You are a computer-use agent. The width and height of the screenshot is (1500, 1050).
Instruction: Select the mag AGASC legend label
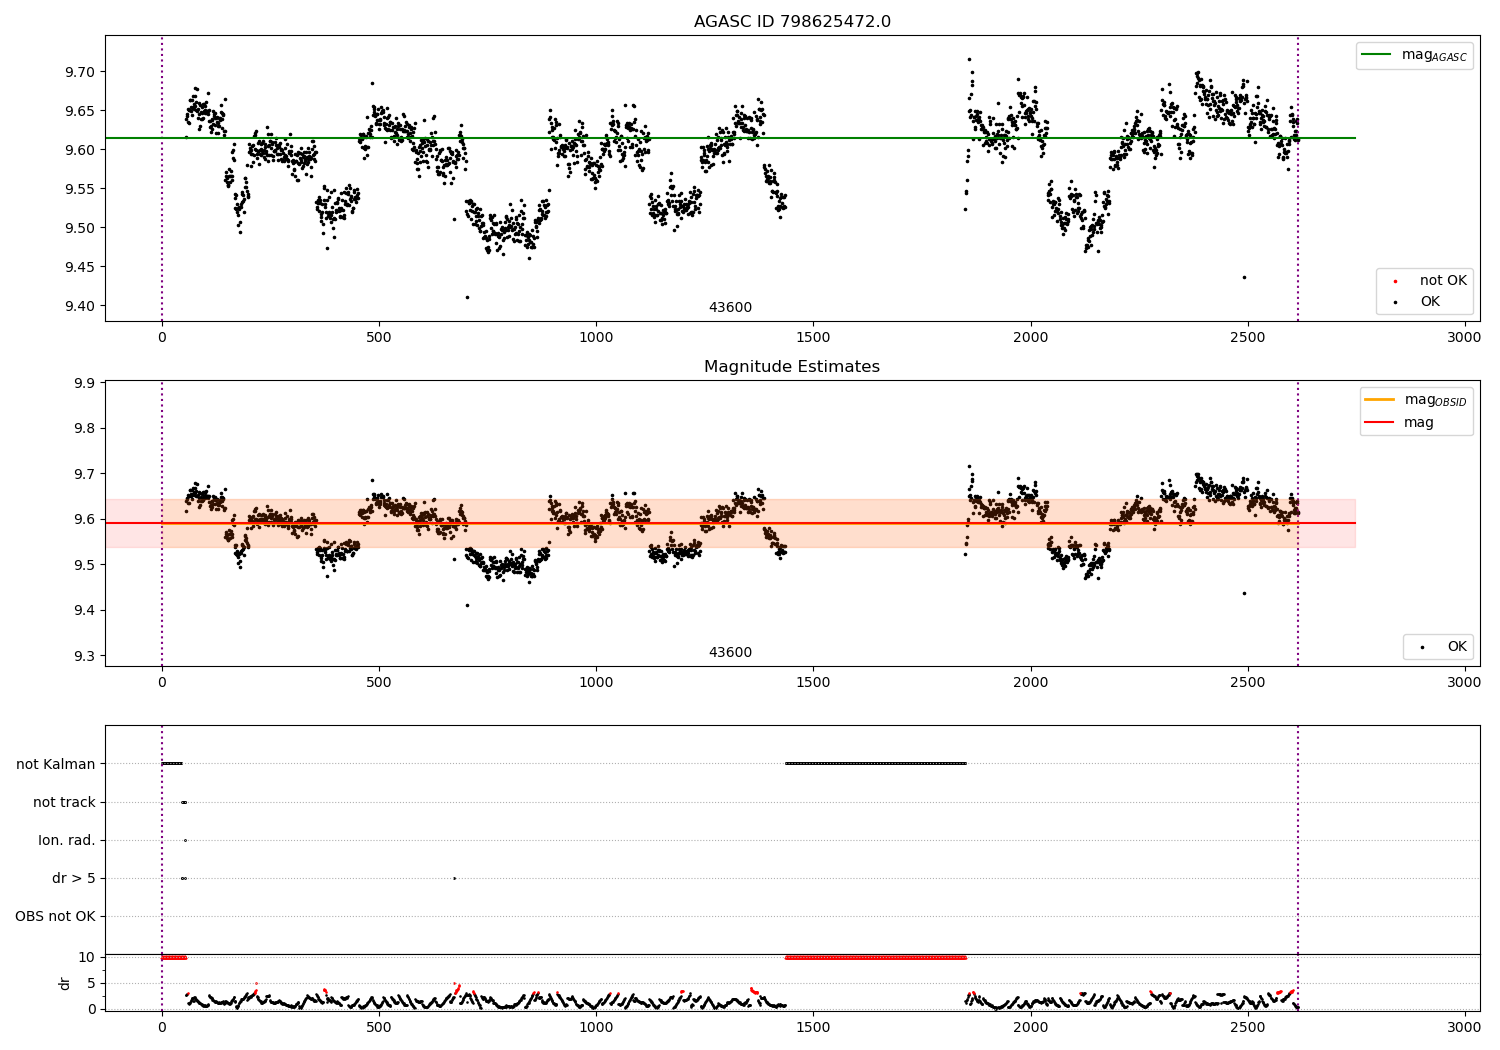pos(1434,56)
